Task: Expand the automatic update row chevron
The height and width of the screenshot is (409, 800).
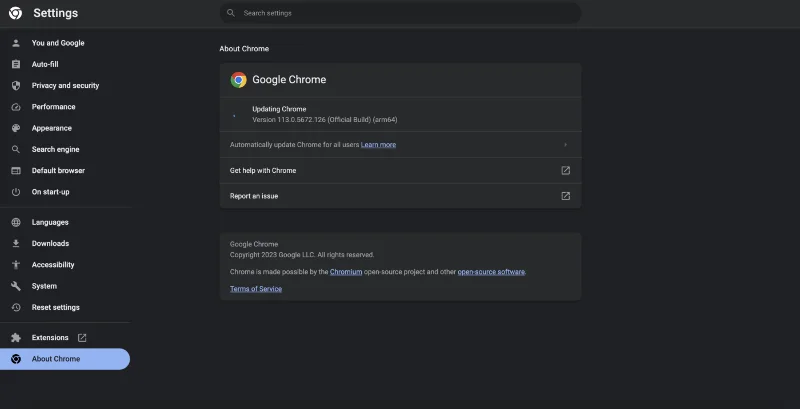Action: (x=565, y=145)
